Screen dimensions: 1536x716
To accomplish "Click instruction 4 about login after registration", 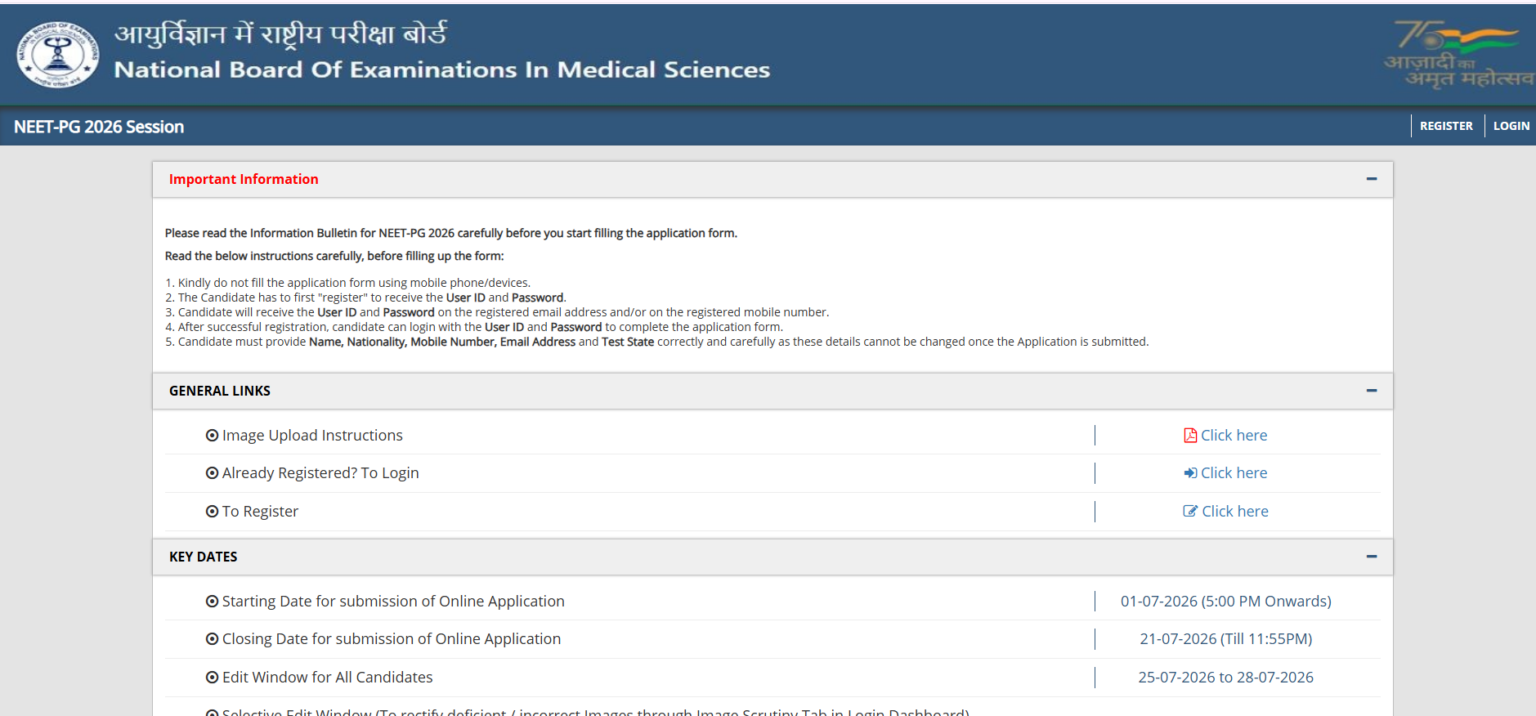I will pos(474,327).
